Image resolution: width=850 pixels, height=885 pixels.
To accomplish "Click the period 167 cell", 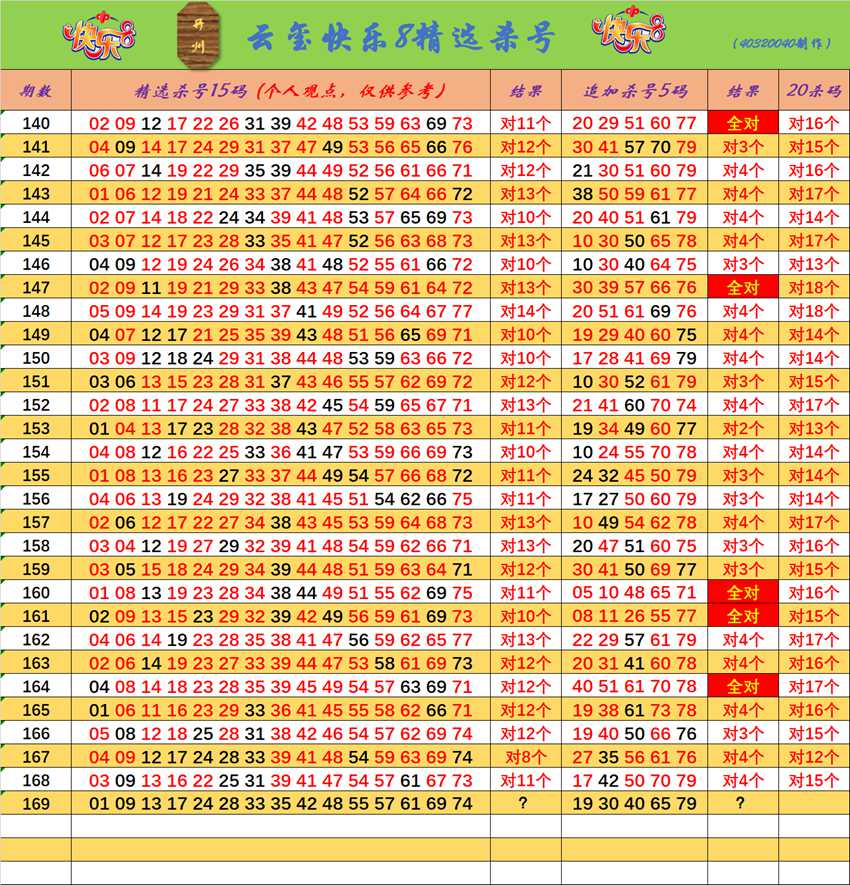I will pos(36,757).
